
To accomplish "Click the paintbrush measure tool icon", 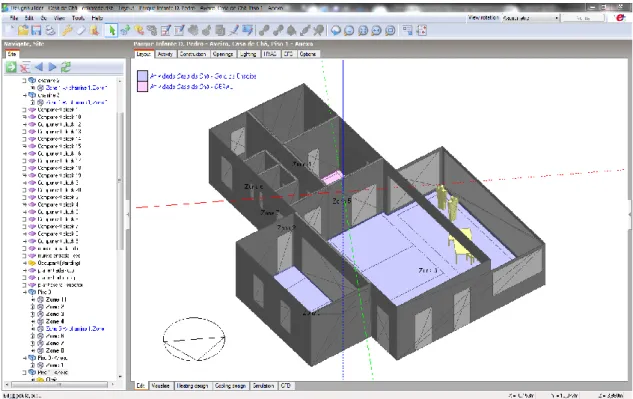I will click(234, 30).
